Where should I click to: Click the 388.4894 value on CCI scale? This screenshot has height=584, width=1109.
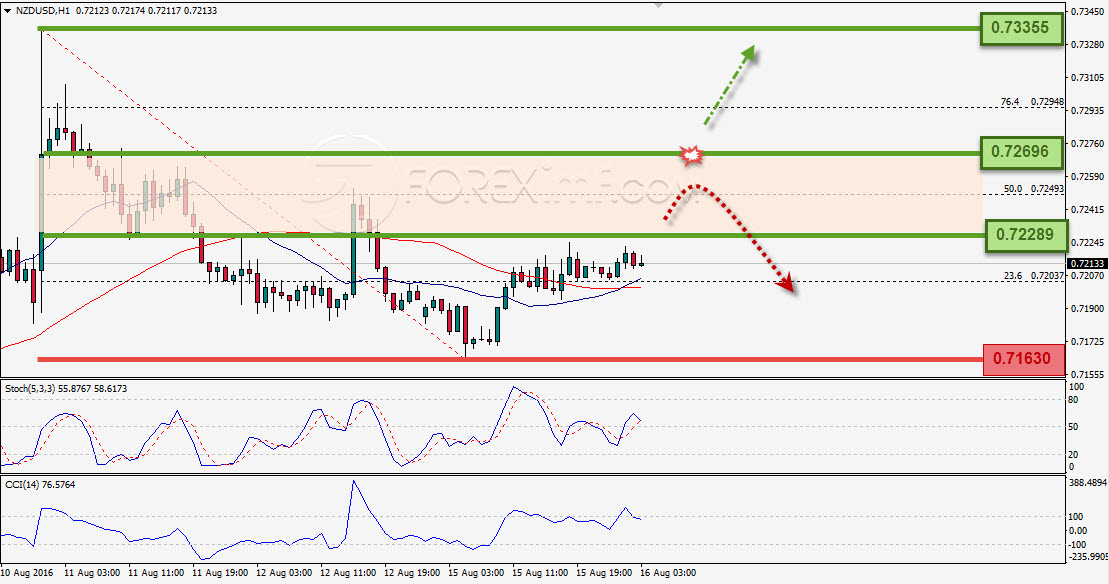[1088, 484]
